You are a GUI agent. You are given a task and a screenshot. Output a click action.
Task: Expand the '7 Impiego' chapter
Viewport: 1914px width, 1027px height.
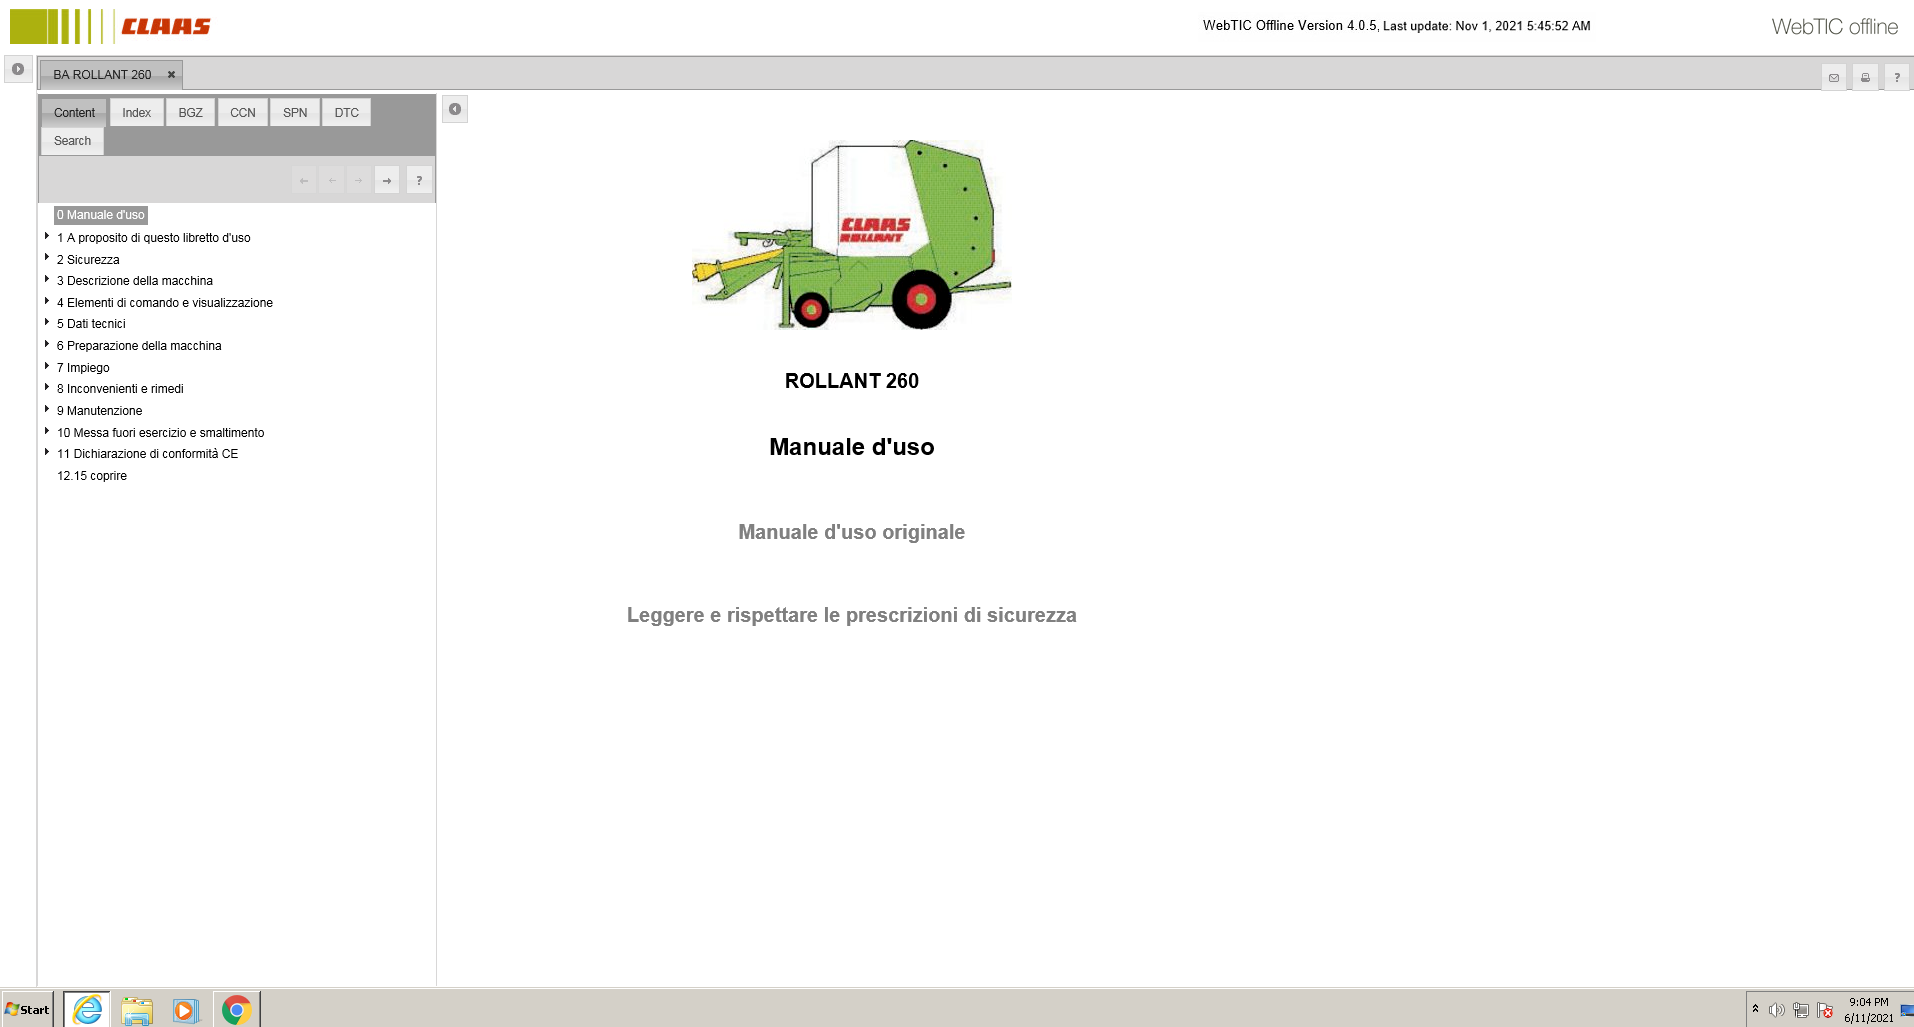point(47,366)
